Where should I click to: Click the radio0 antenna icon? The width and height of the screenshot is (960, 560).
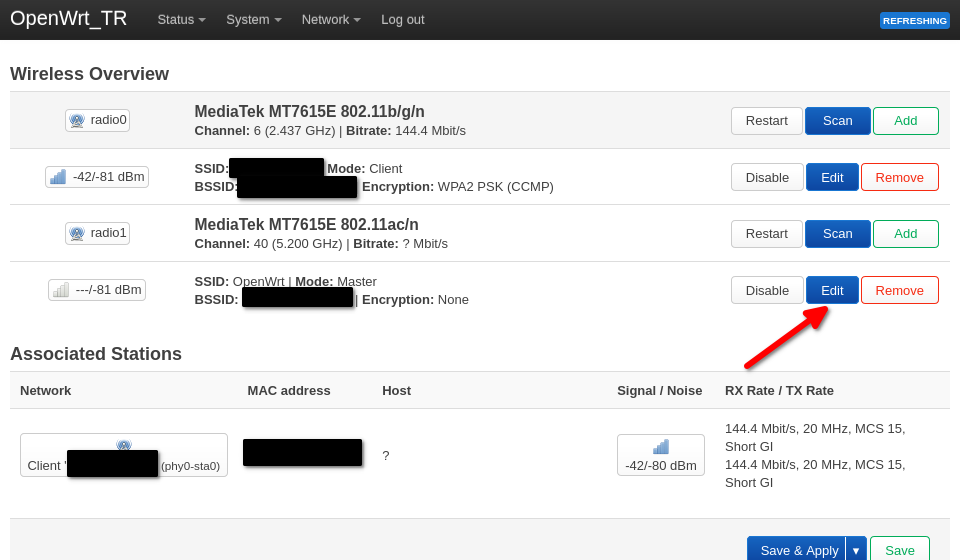(x=77, y=120)
